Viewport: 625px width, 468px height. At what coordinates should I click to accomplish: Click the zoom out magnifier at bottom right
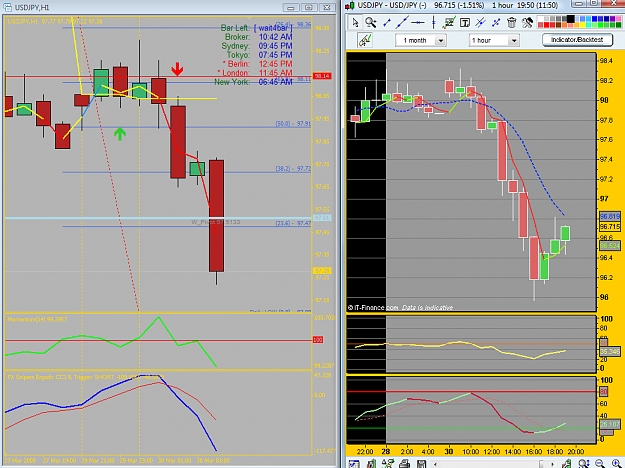[x=600, y=464]
